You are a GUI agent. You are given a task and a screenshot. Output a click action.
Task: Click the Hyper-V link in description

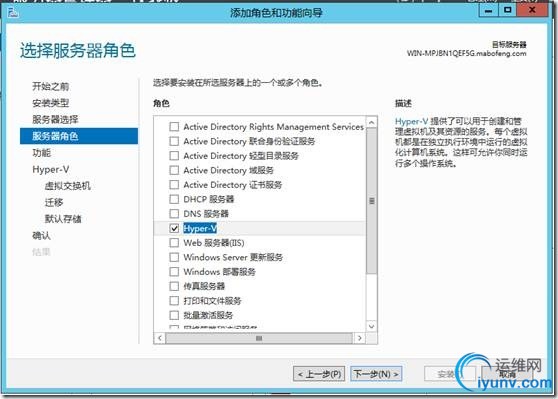(411, 121)
